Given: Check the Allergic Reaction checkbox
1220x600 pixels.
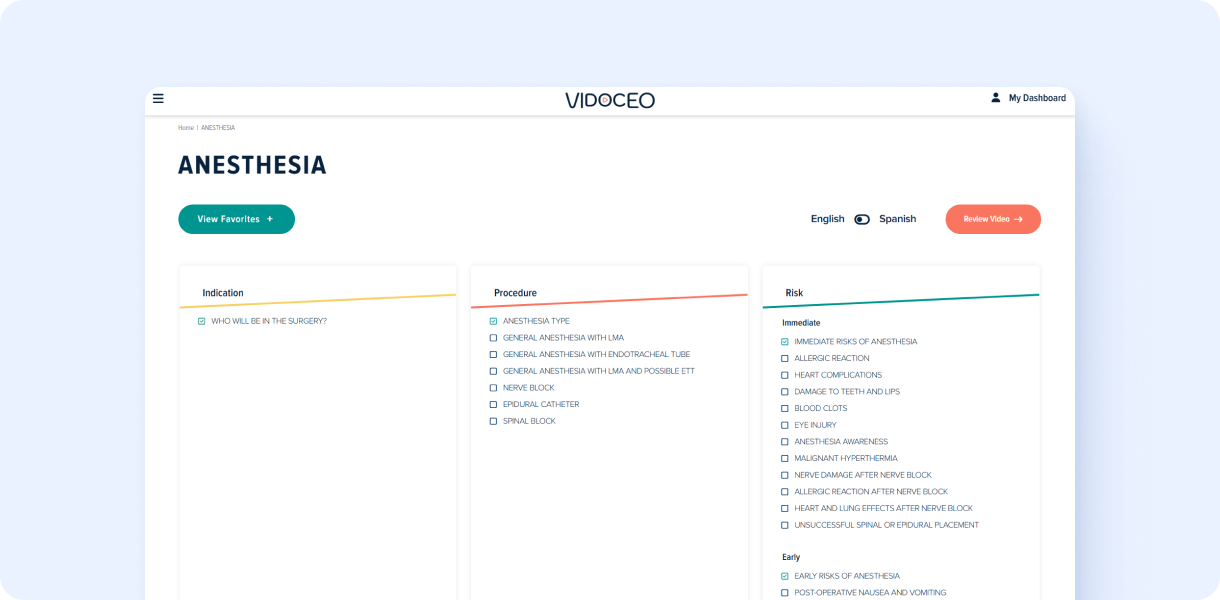Looking at the screenshot, I should (x=785, y=358).
